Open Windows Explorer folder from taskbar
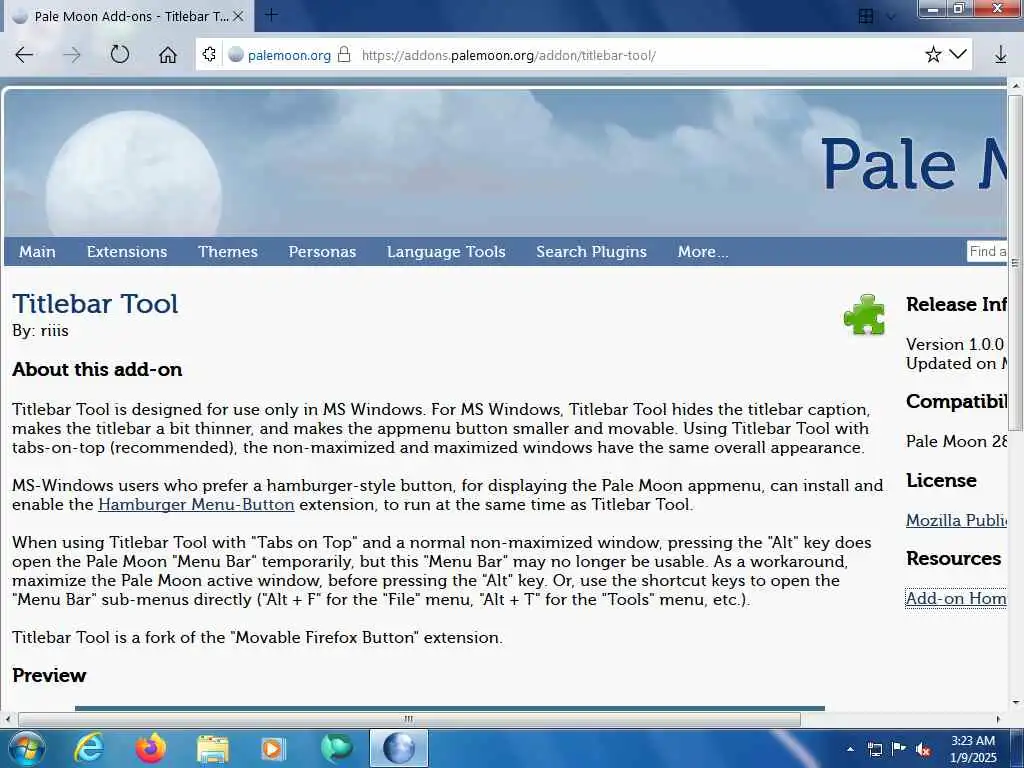The width and height of the screenshot is (1024, 768). coord(212,749)
